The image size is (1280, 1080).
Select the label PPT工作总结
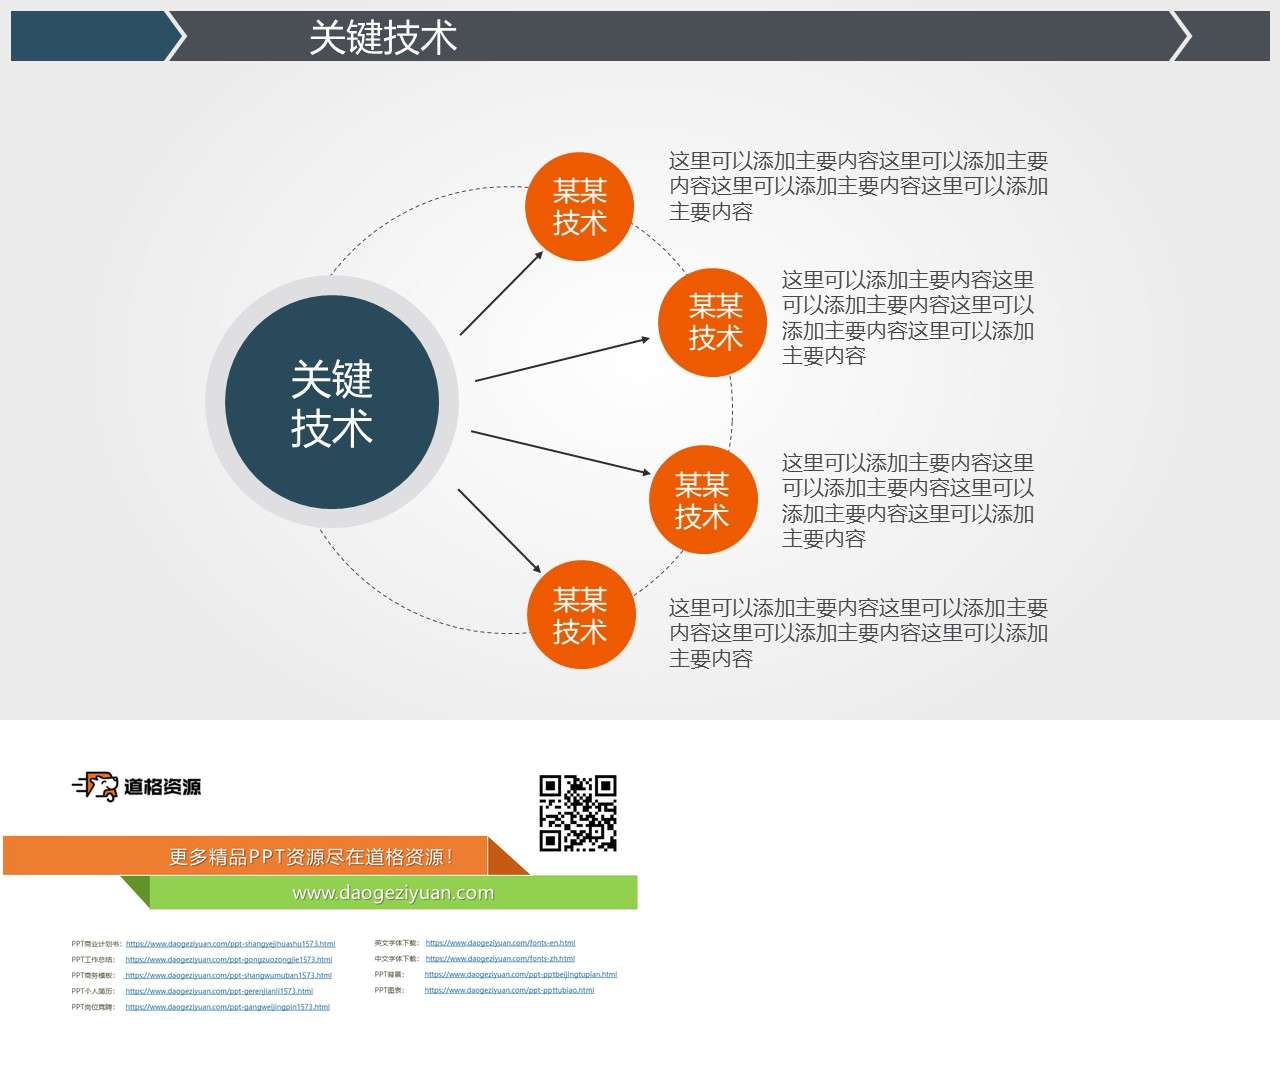pyautogui.click(x=93, y=959)
